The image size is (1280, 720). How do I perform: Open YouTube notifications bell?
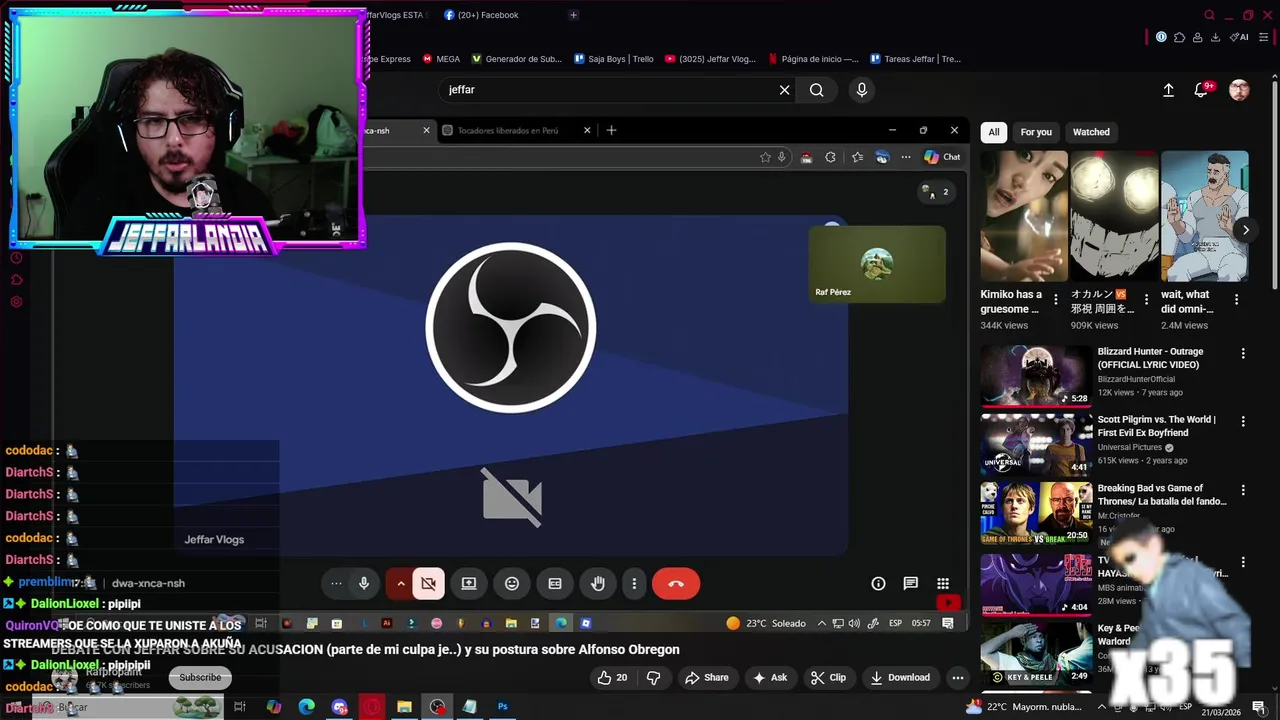tap(1201, 90)
